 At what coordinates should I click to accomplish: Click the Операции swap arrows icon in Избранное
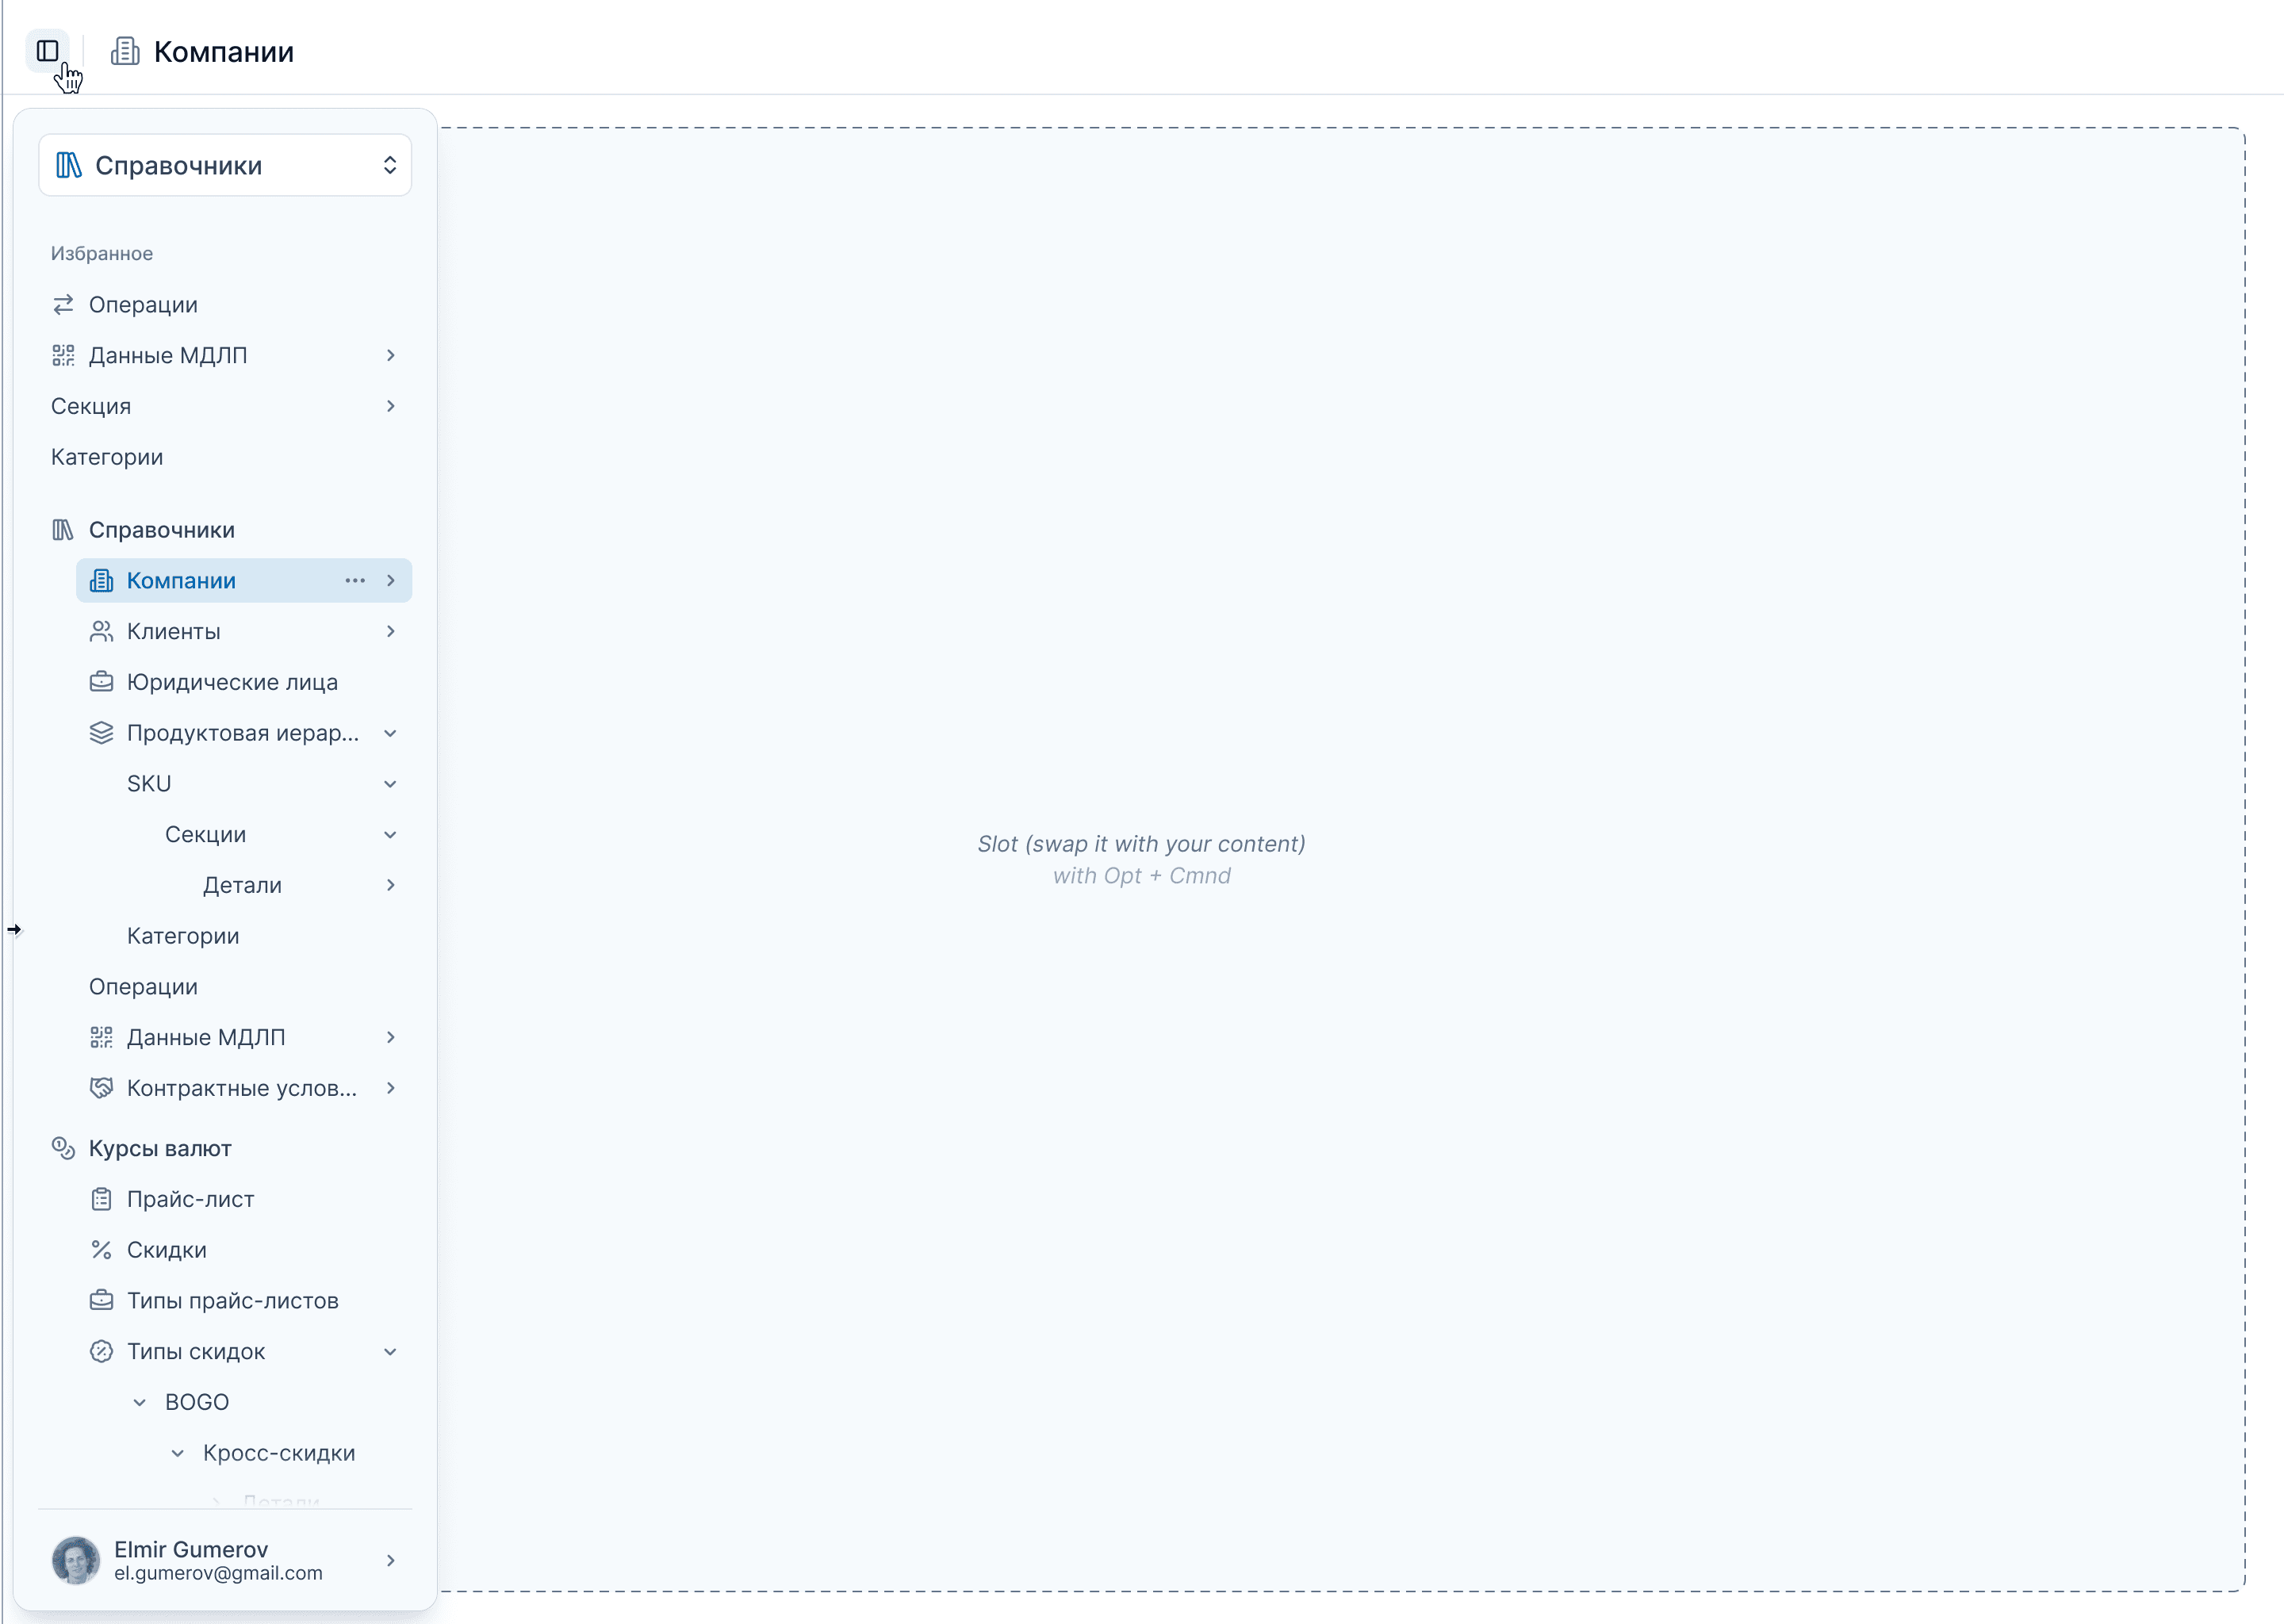63,304
